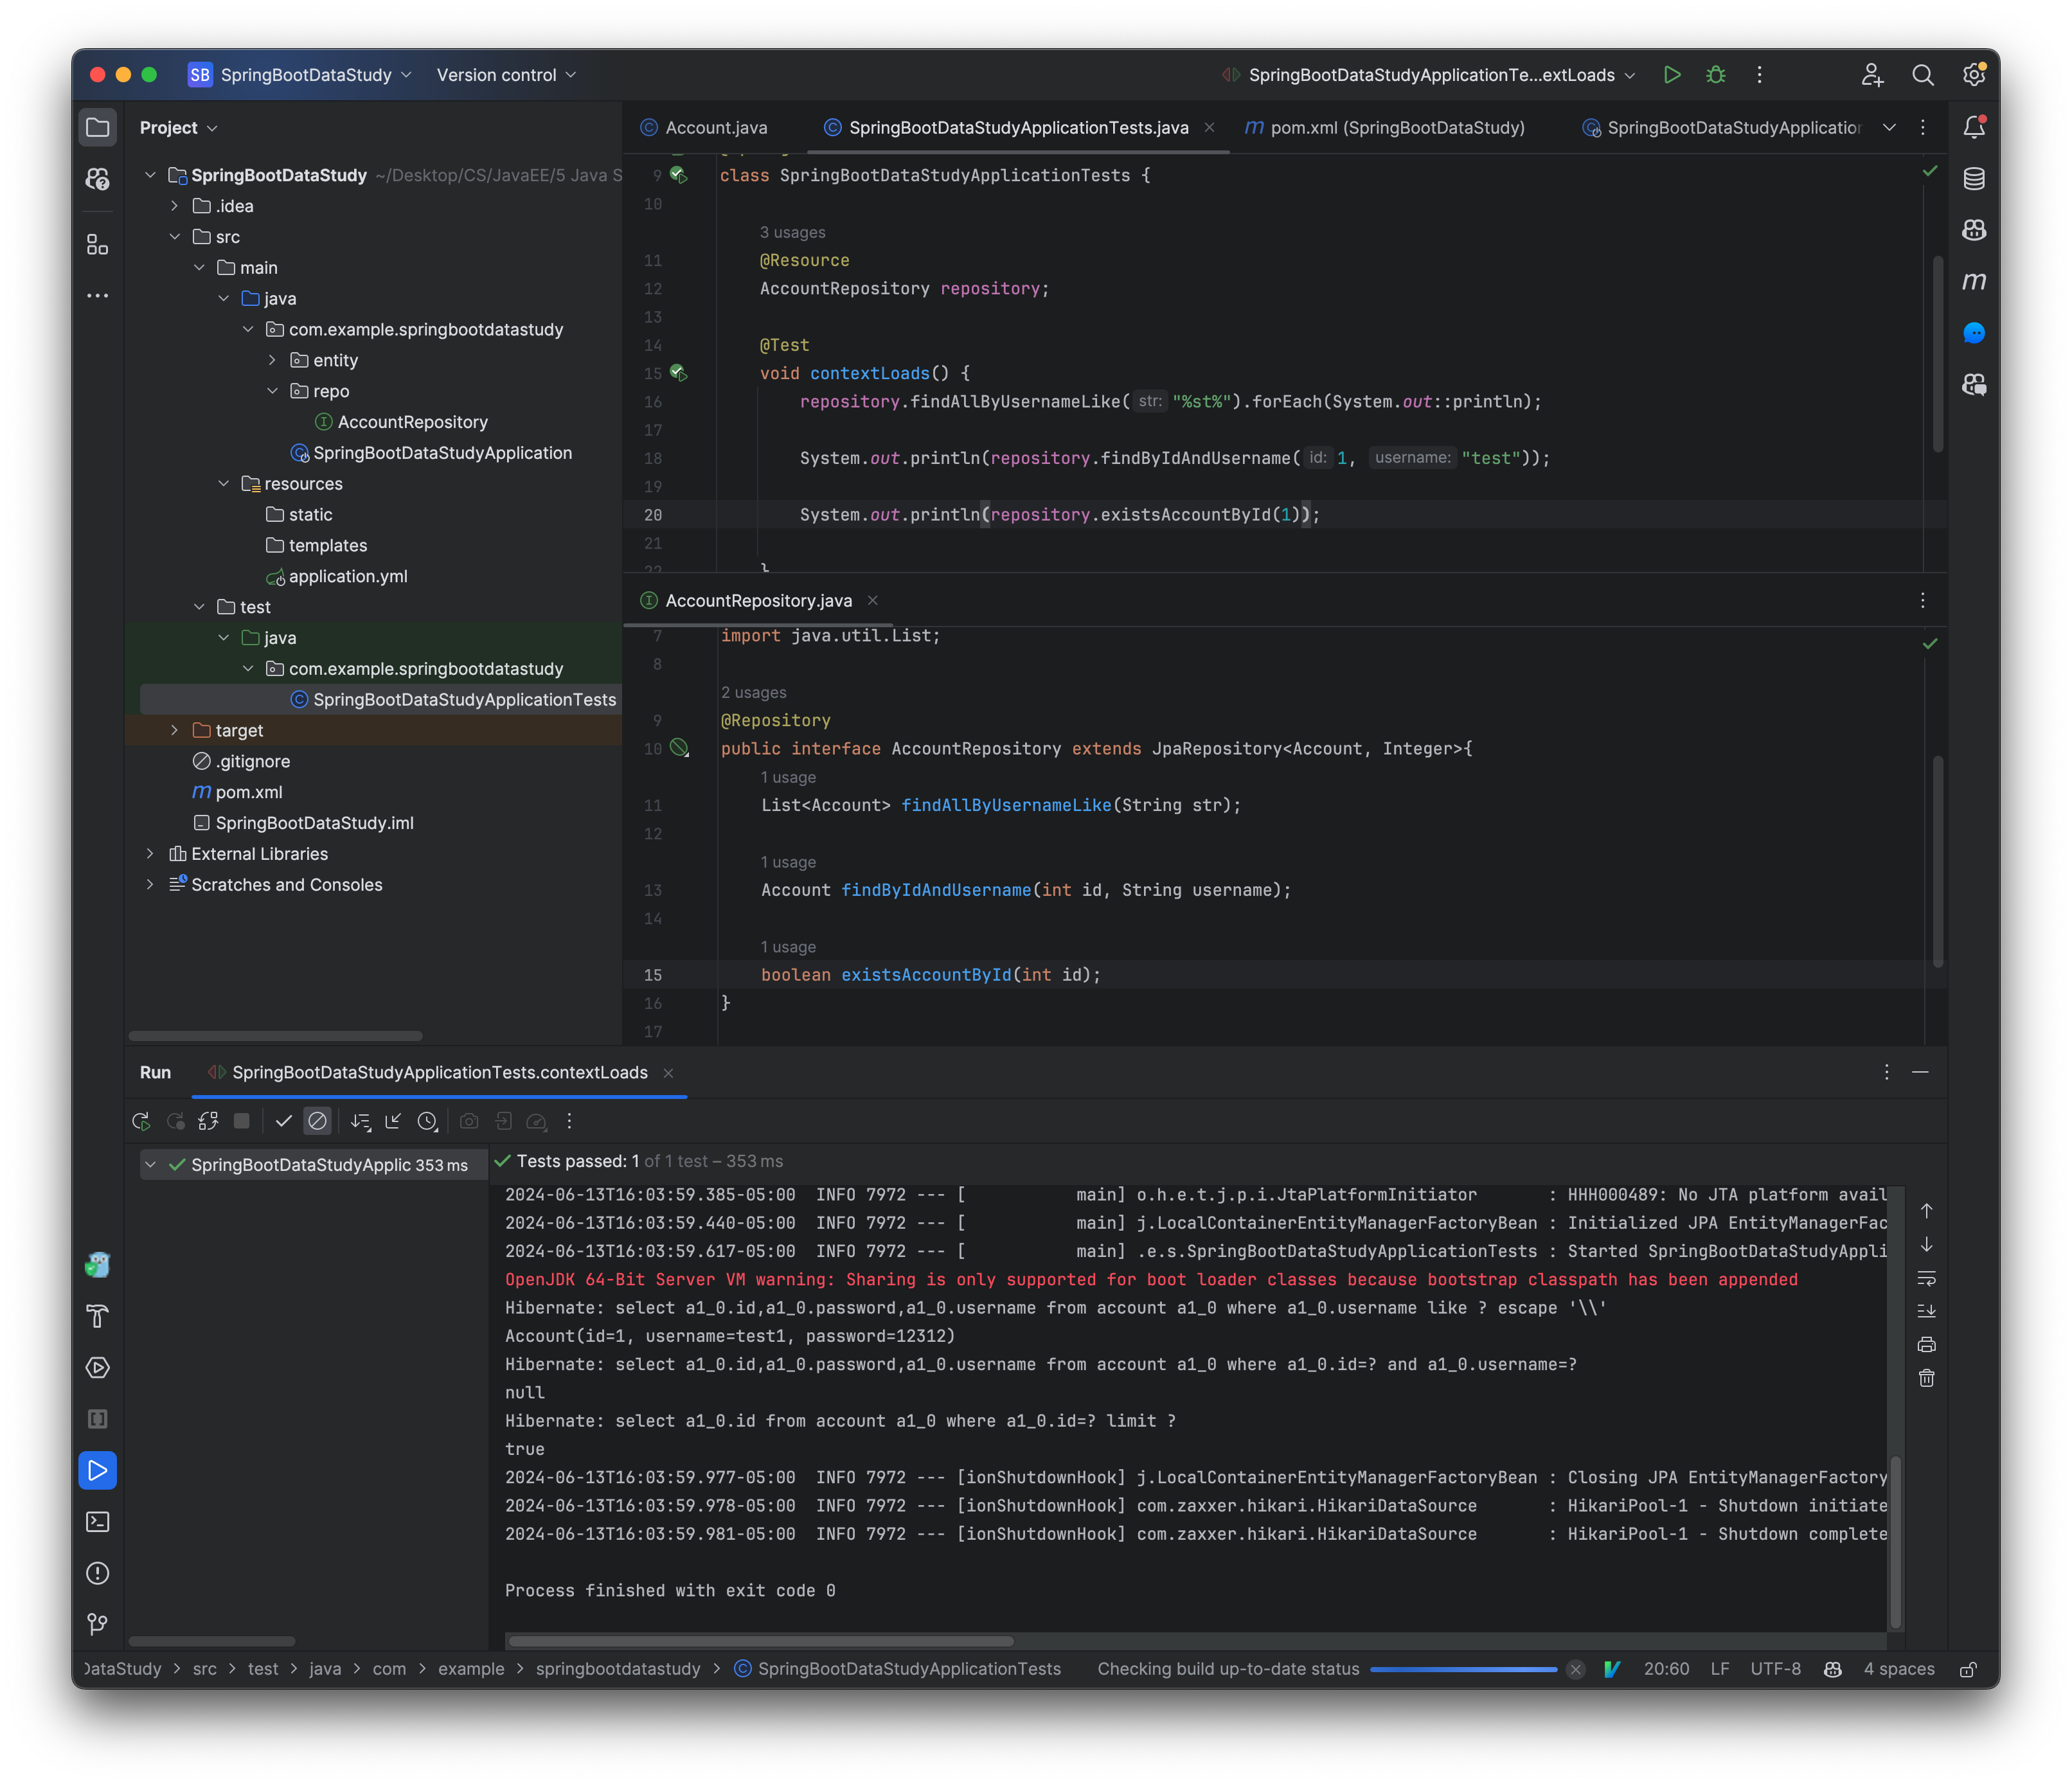Toggle sort tests alphabetically

[x=360, y=1121]
